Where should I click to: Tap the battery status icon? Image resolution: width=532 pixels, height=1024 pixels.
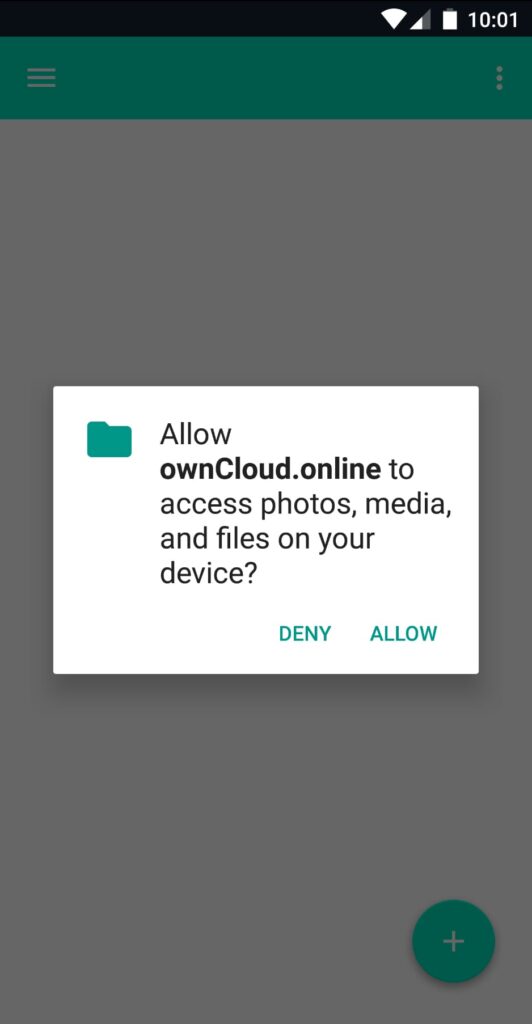(x=450, y=20)
